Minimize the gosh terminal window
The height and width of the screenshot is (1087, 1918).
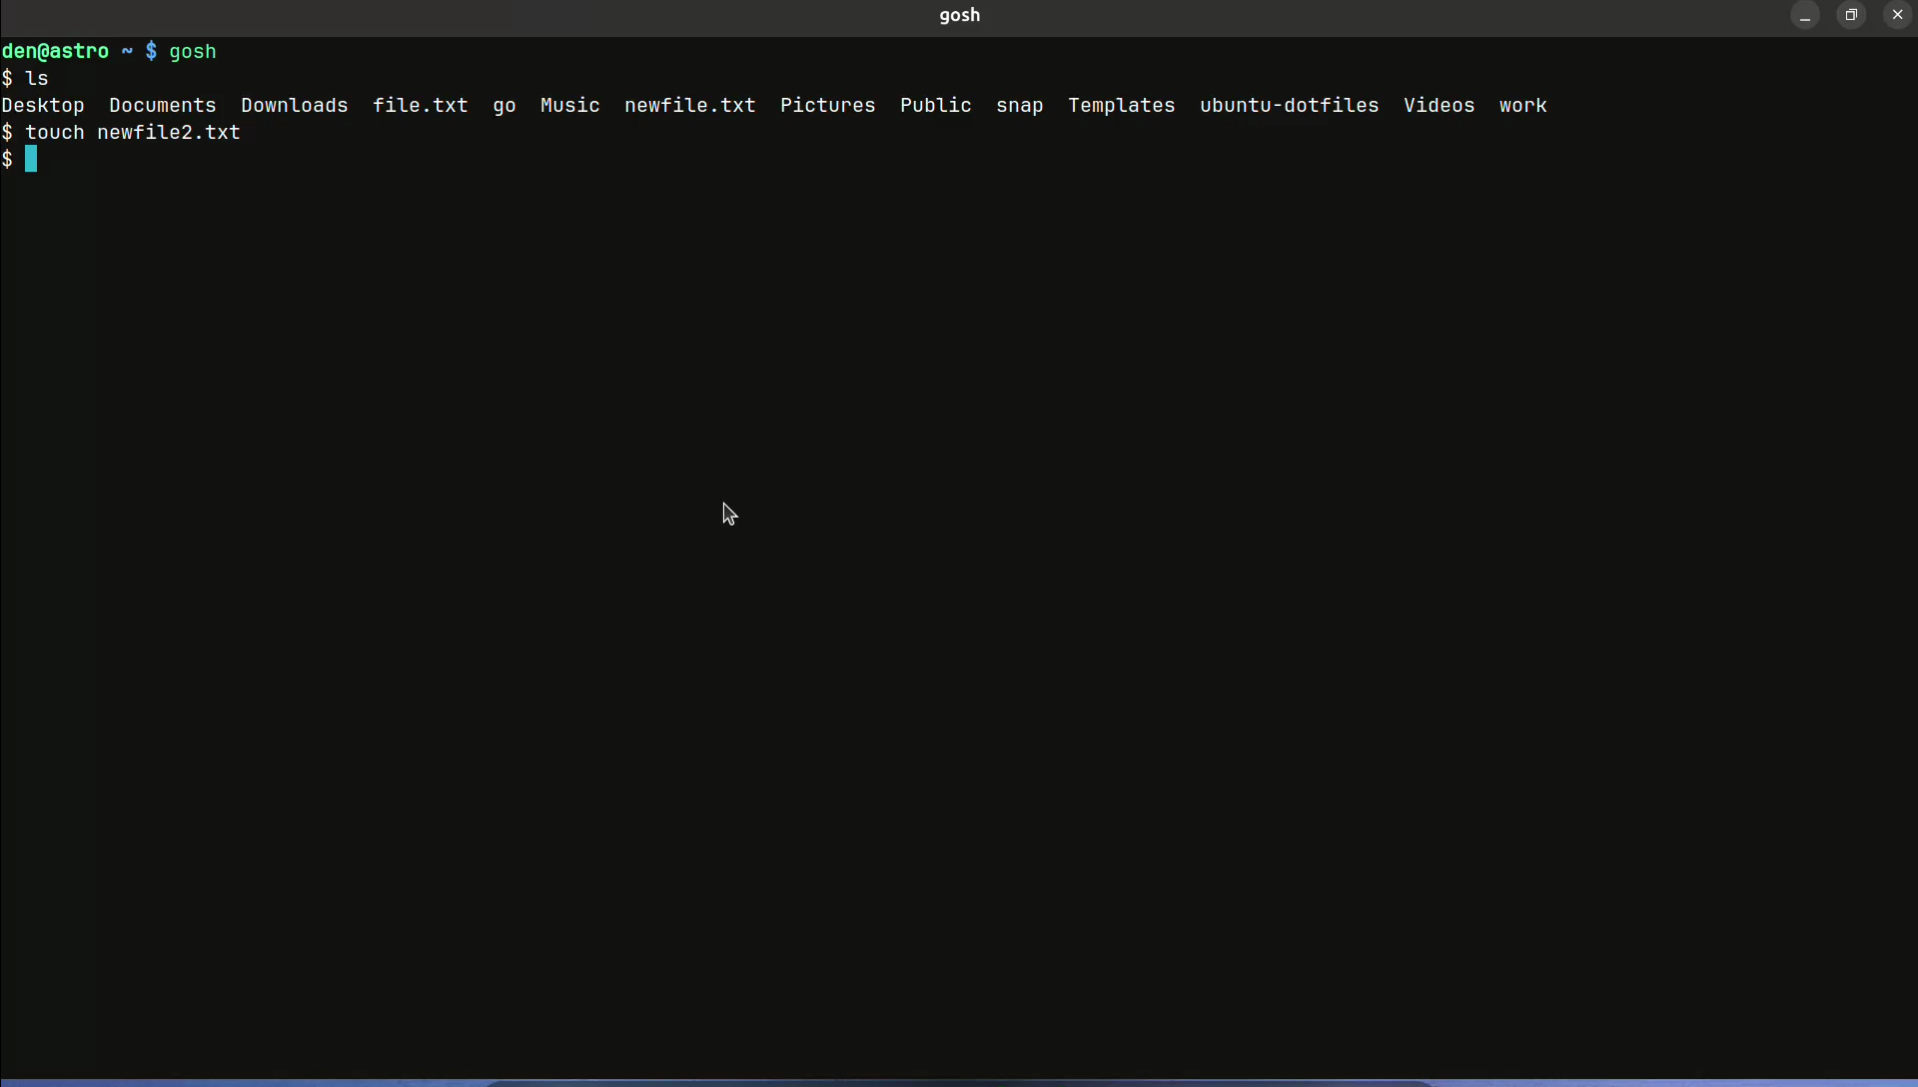(x=1805, y=16)
